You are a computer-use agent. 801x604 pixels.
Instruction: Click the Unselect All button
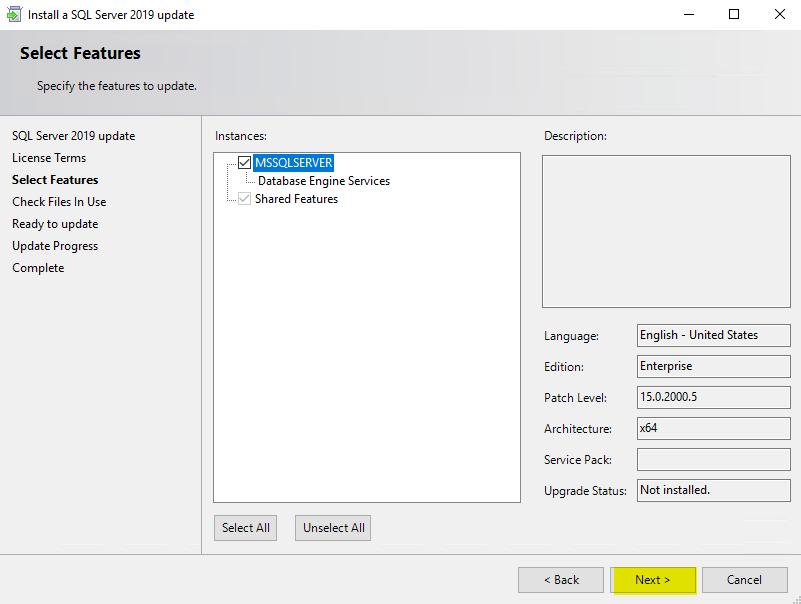[x=333, y=528]
